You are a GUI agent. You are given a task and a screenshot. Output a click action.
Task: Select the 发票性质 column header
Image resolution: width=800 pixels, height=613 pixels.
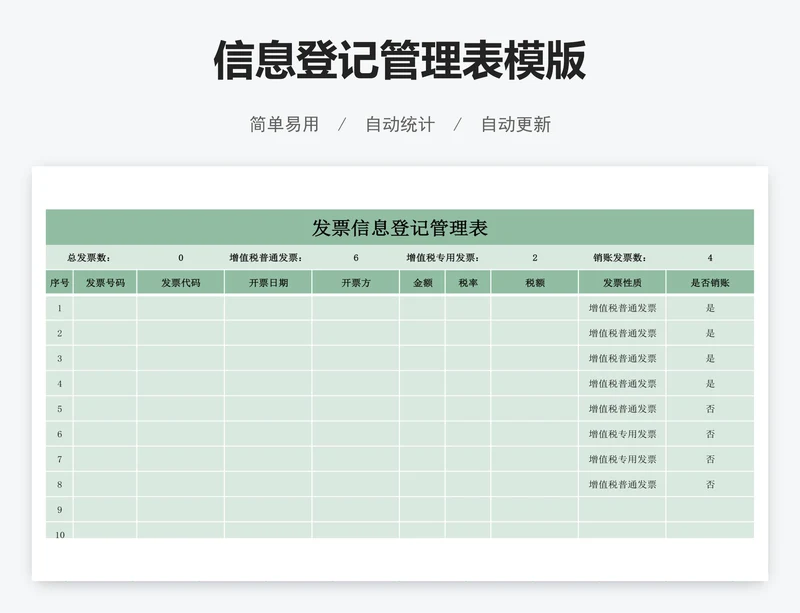[x=622, y=283]
